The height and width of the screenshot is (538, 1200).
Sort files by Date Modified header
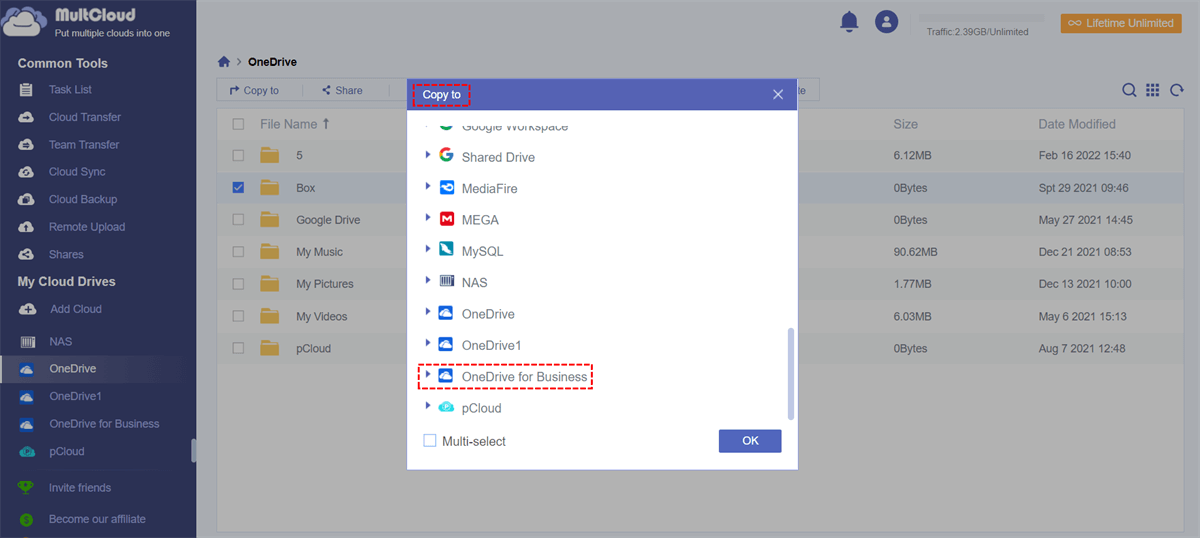coord(1077,124)
